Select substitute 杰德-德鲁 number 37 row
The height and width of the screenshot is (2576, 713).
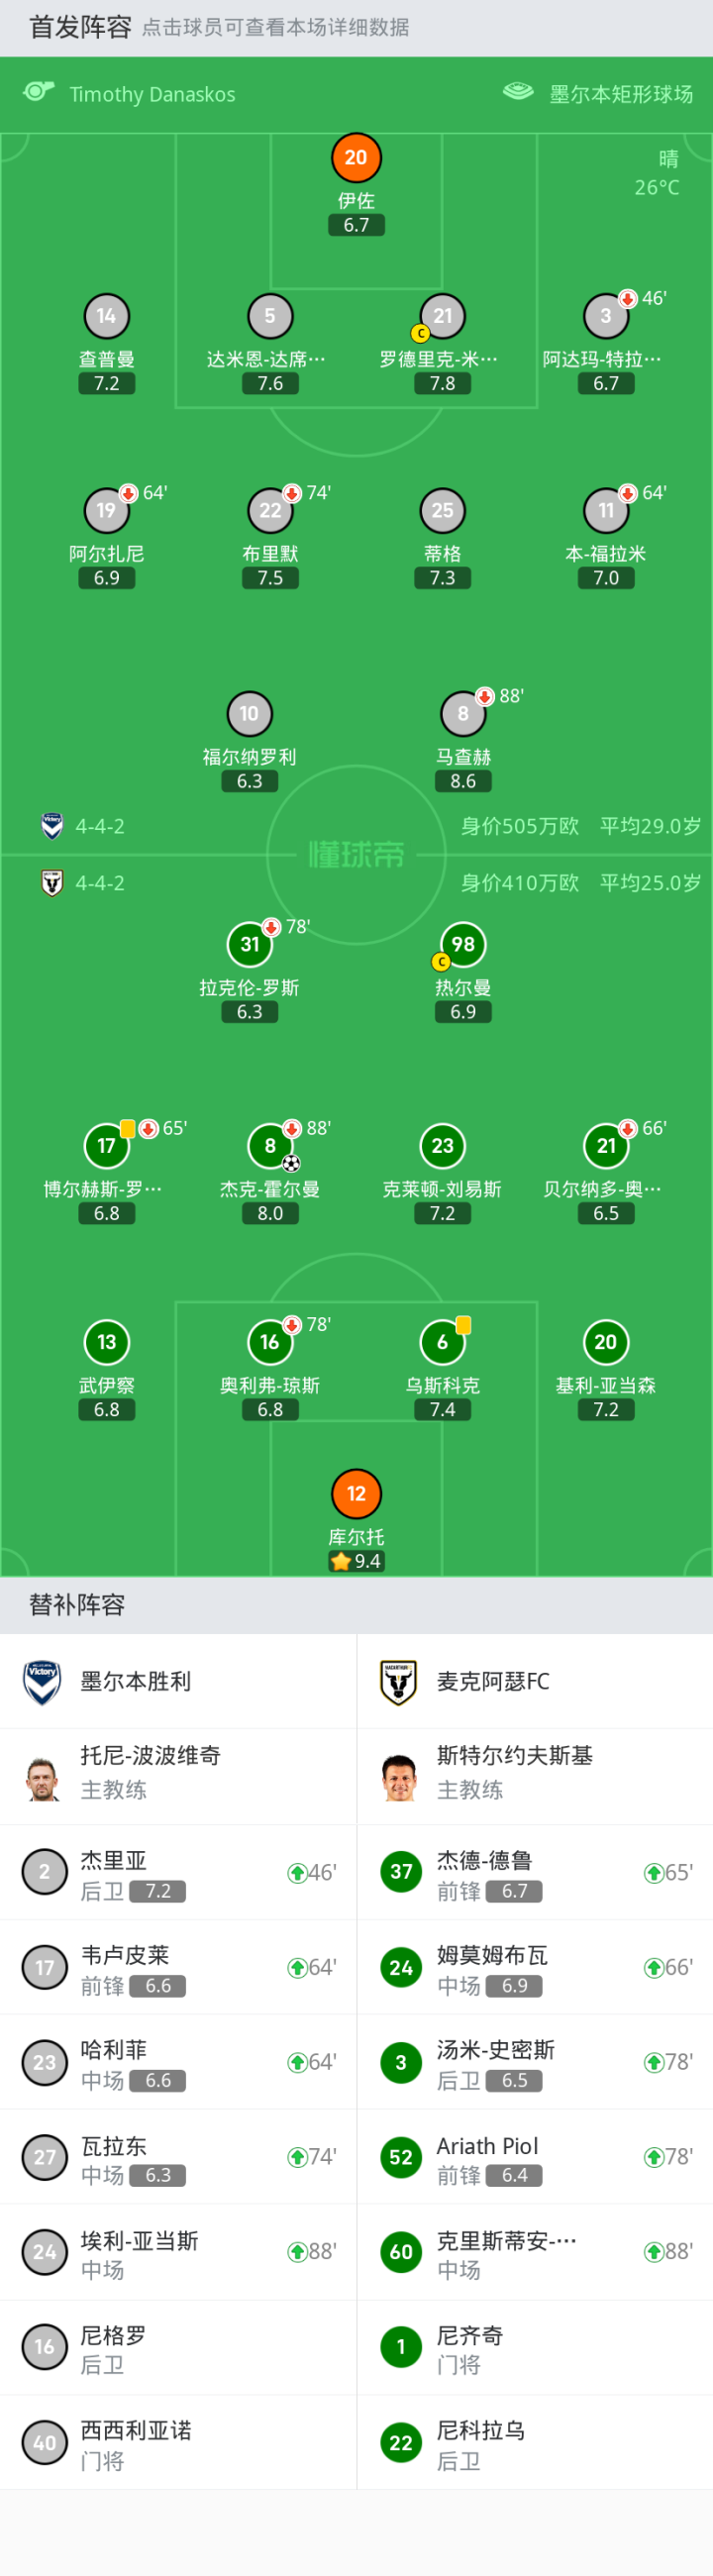pyautogui.click(x=535, y=1873)
